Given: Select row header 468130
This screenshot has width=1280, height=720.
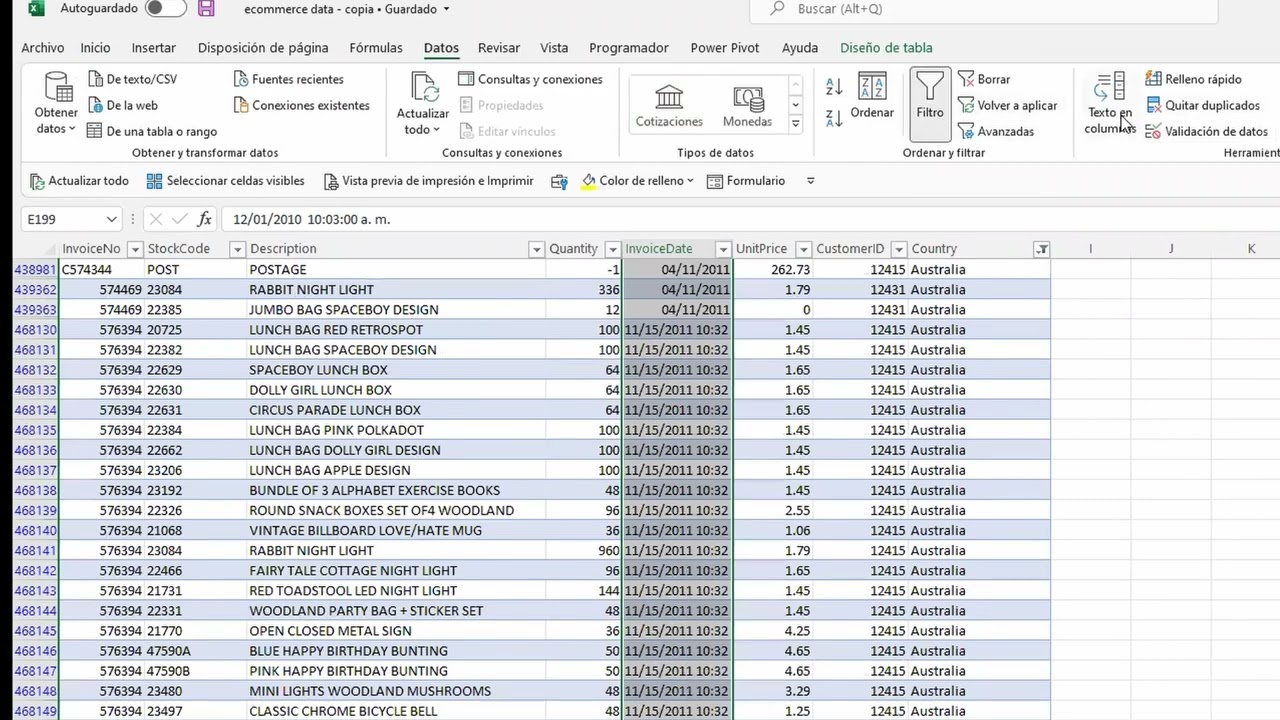Looking at the screenshot, I should click(35, 330).
